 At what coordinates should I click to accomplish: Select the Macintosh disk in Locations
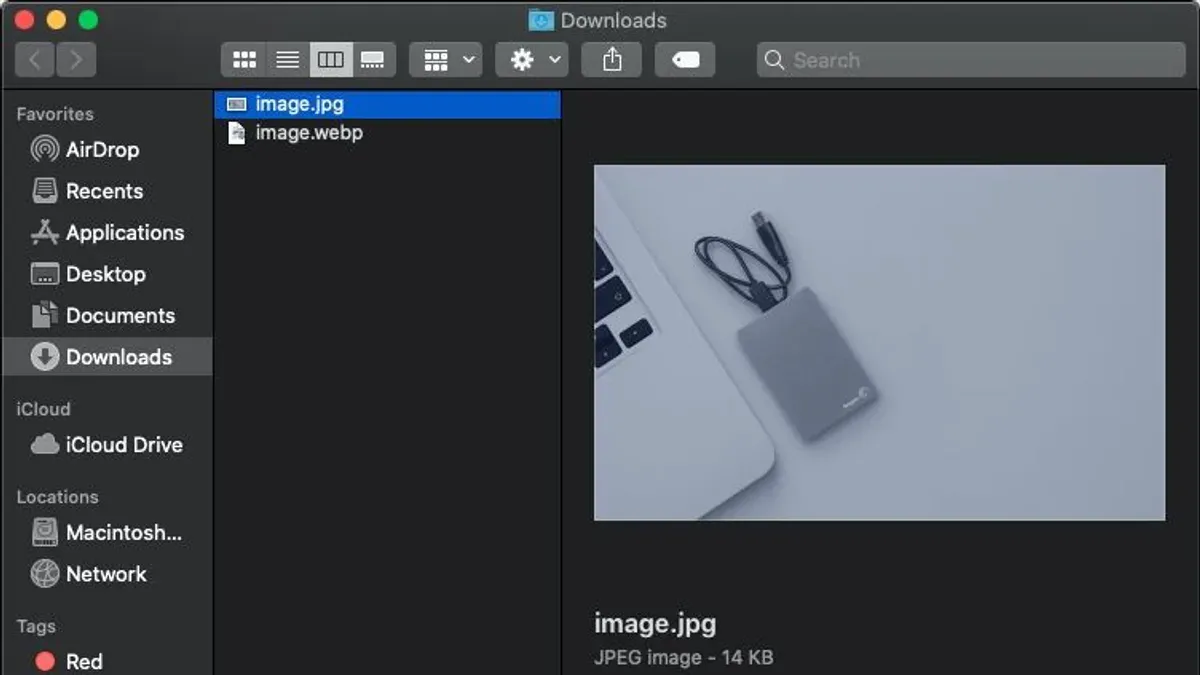click(x=106, y=533)
